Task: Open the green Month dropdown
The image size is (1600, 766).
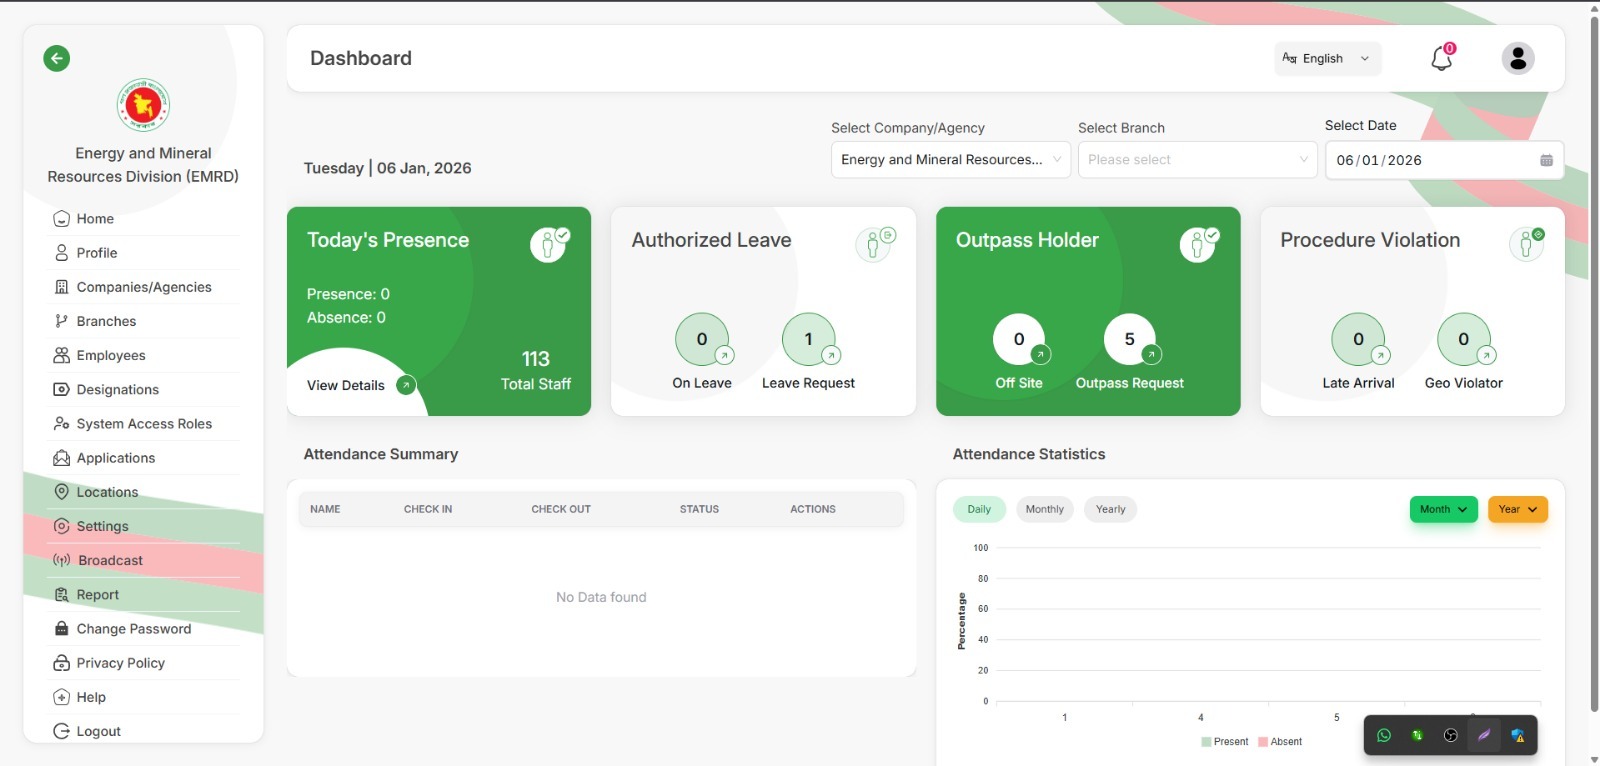Action: (1443, 509)
